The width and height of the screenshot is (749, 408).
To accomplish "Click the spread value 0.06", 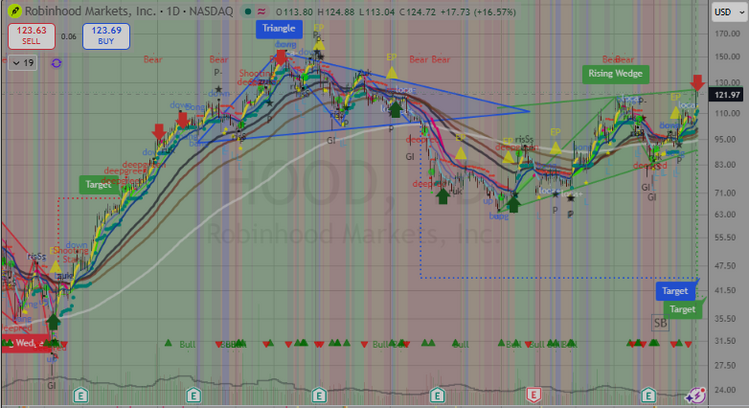I will 69,36.
